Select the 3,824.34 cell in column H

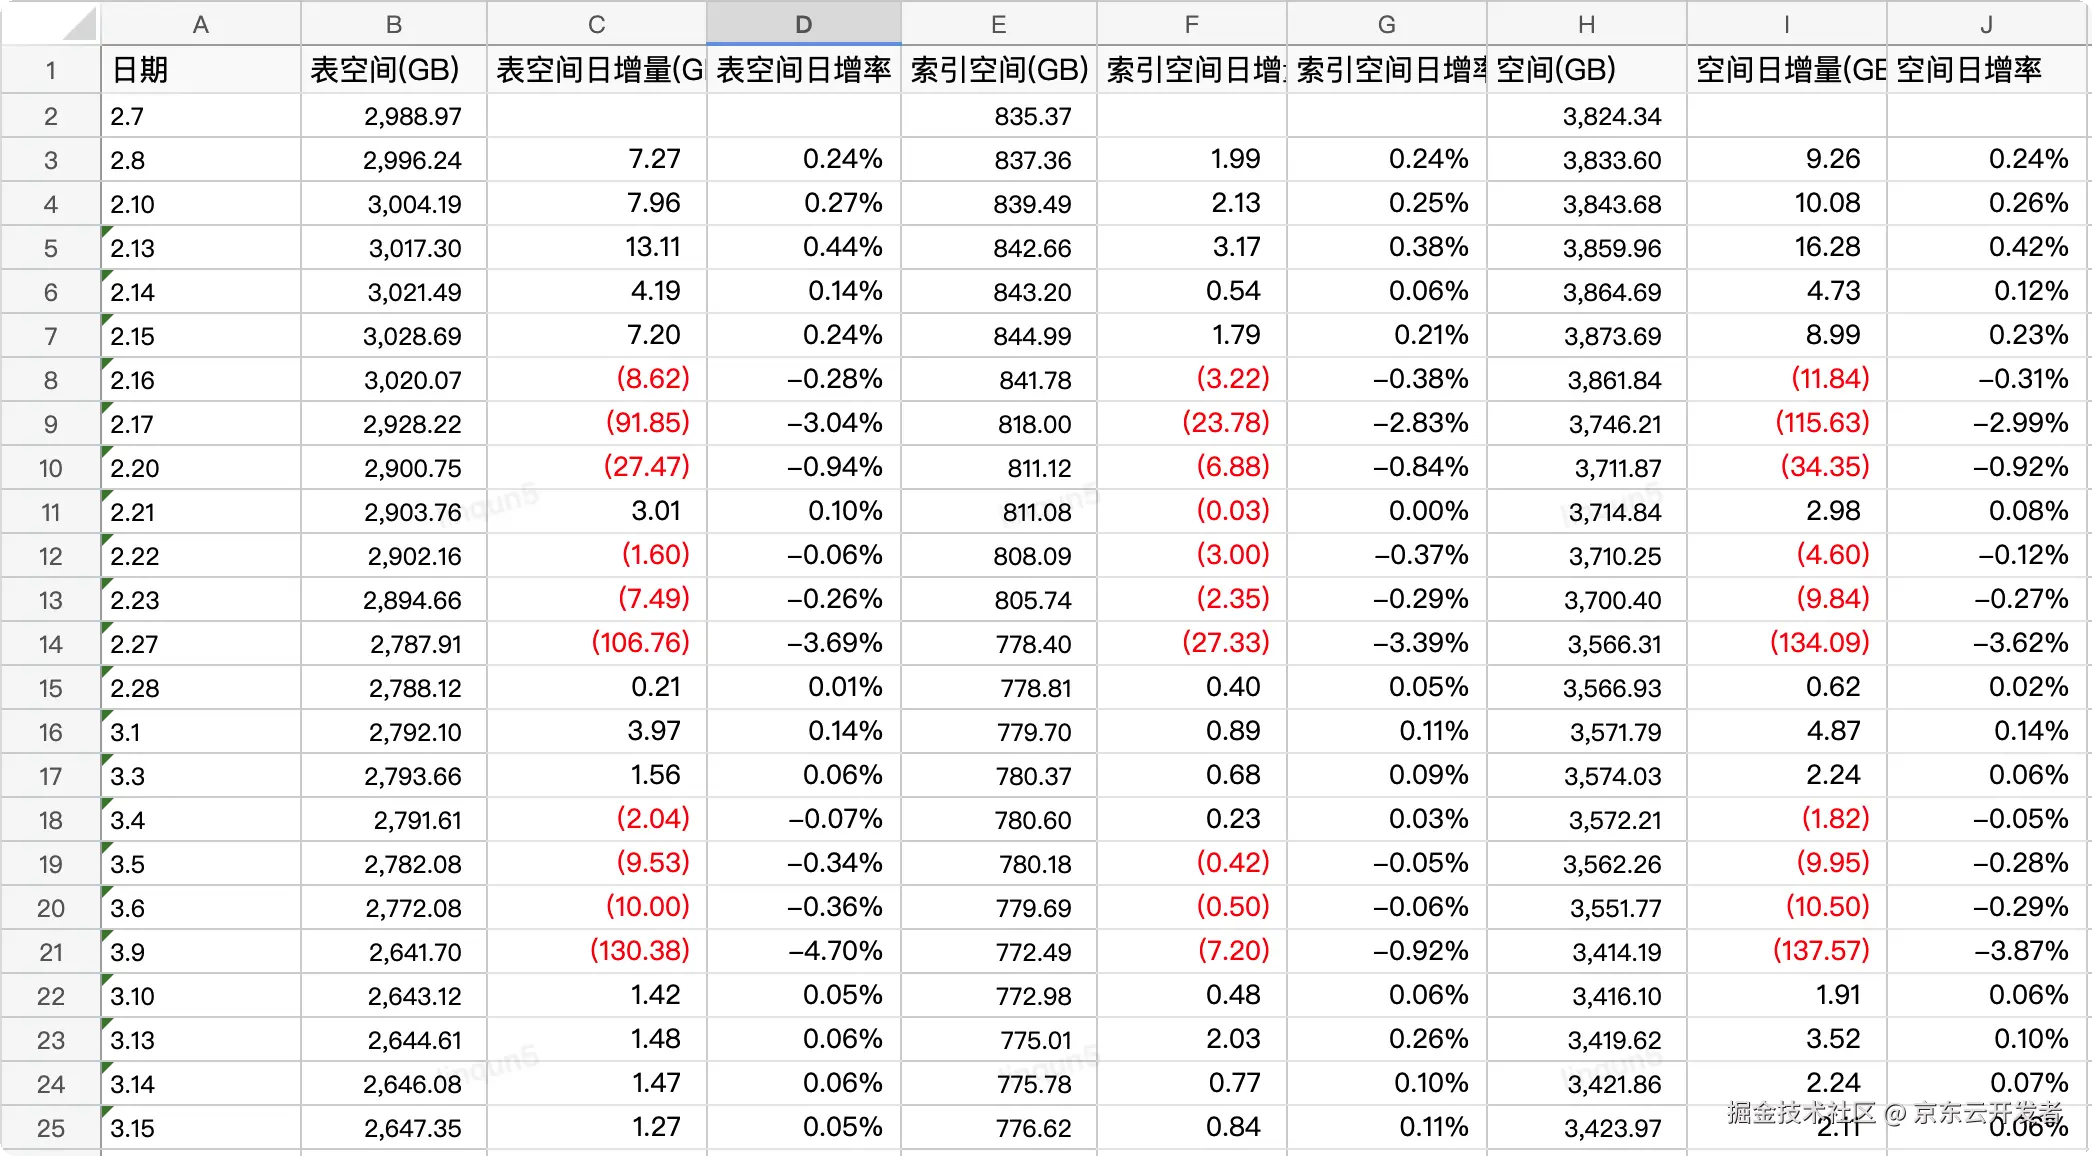(1611, 117)
